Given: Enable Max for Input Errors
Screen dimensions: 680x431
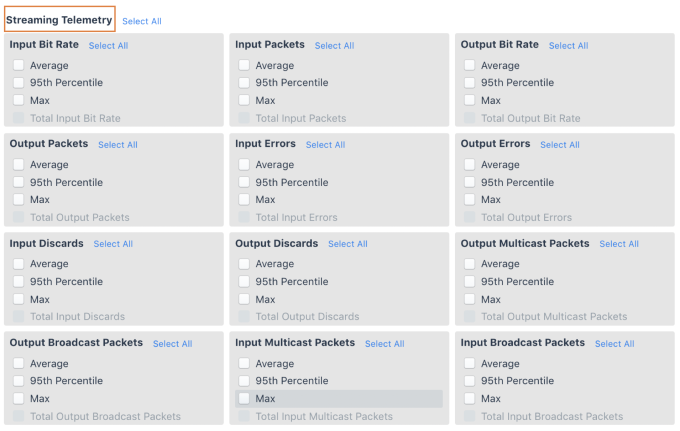Looking at the screenshot, I should pos(244,199).
